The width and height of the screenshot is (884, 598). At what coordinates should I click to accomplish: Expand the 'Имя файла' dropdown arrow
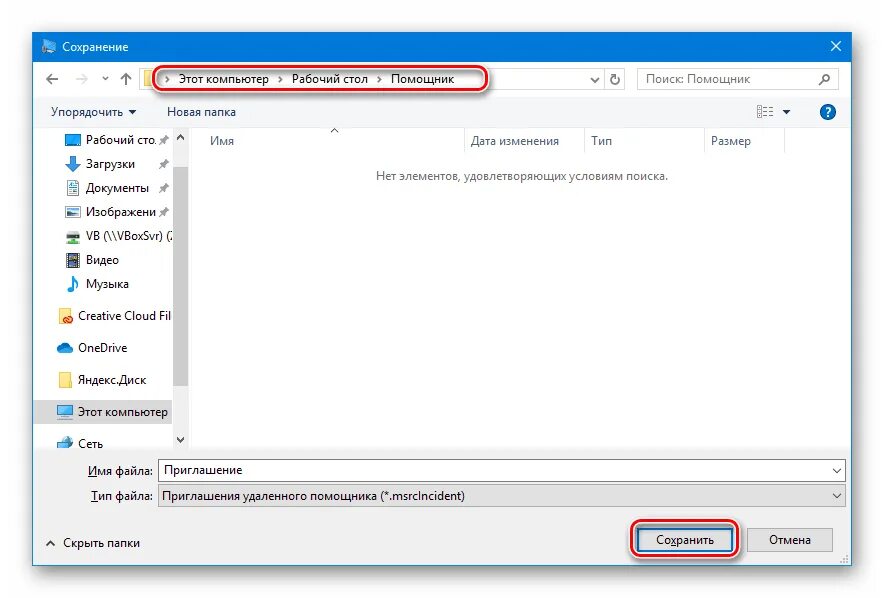click(837, 471)
